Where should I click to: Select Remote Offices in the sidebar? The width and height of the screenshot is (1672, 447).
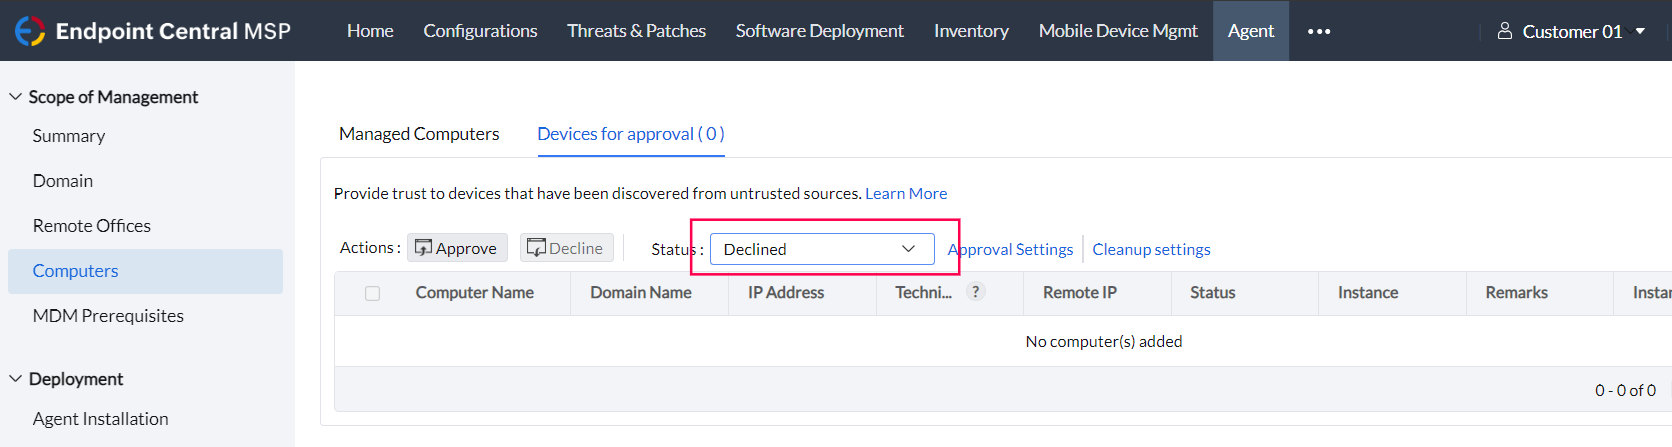pyautogui.click(x=92, y=226)
